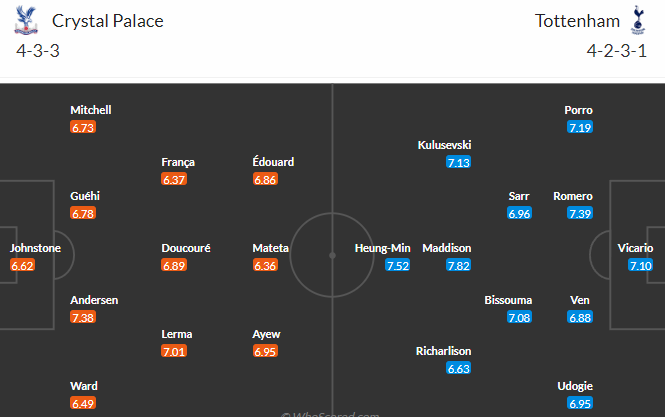The image size is (665, 417).
Task: Select Lerma's 7.01 rating badge
Action: (x=174, y=351)
